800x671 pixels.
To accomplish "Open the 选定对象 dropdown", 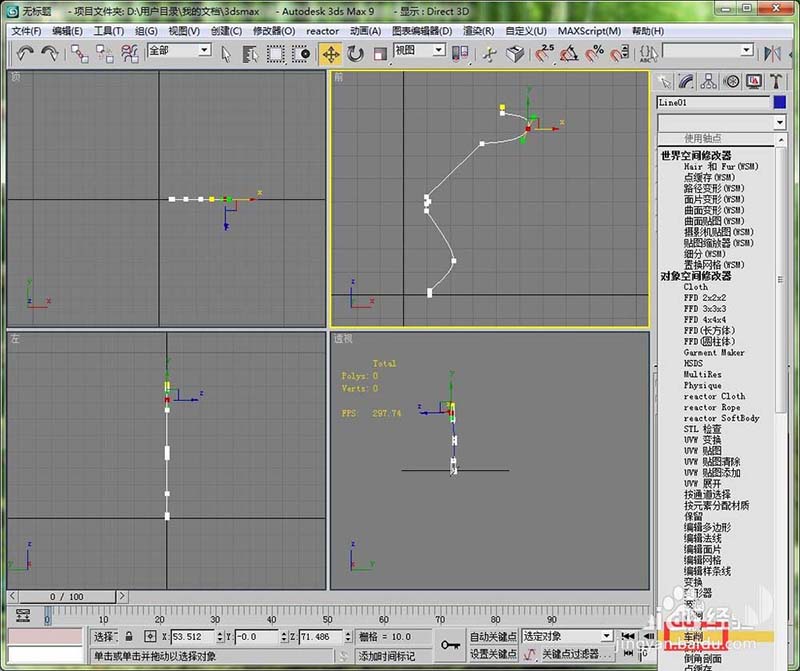I will 567,637.
